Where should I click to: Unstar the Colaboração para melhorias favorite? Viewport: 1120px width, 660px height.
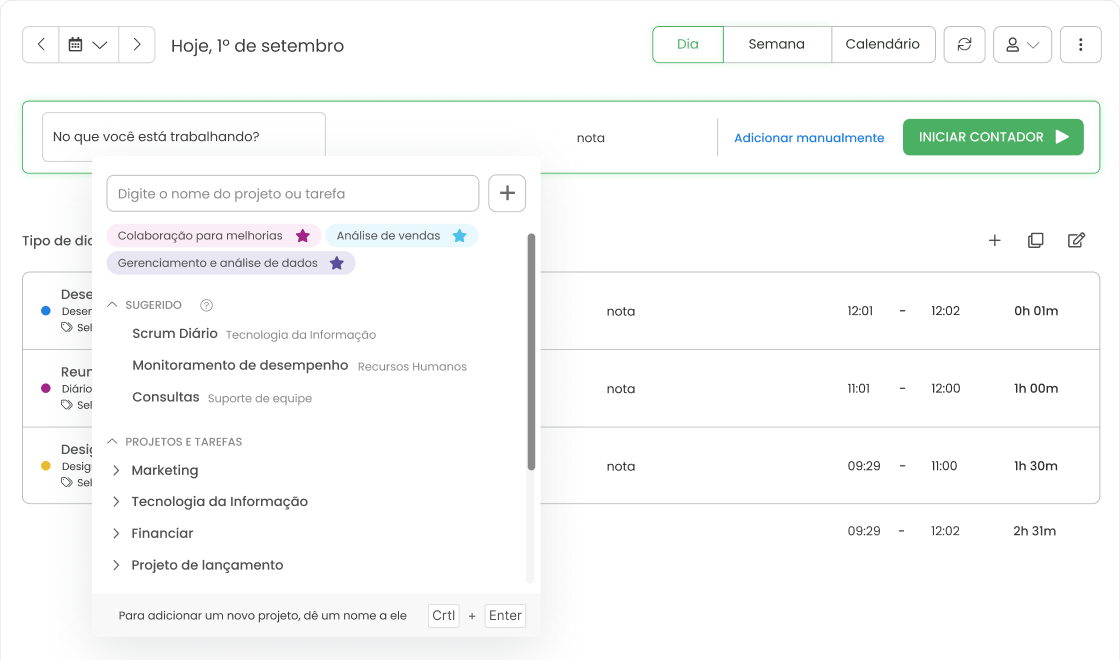pyautogui.click(x=302, y=236)
